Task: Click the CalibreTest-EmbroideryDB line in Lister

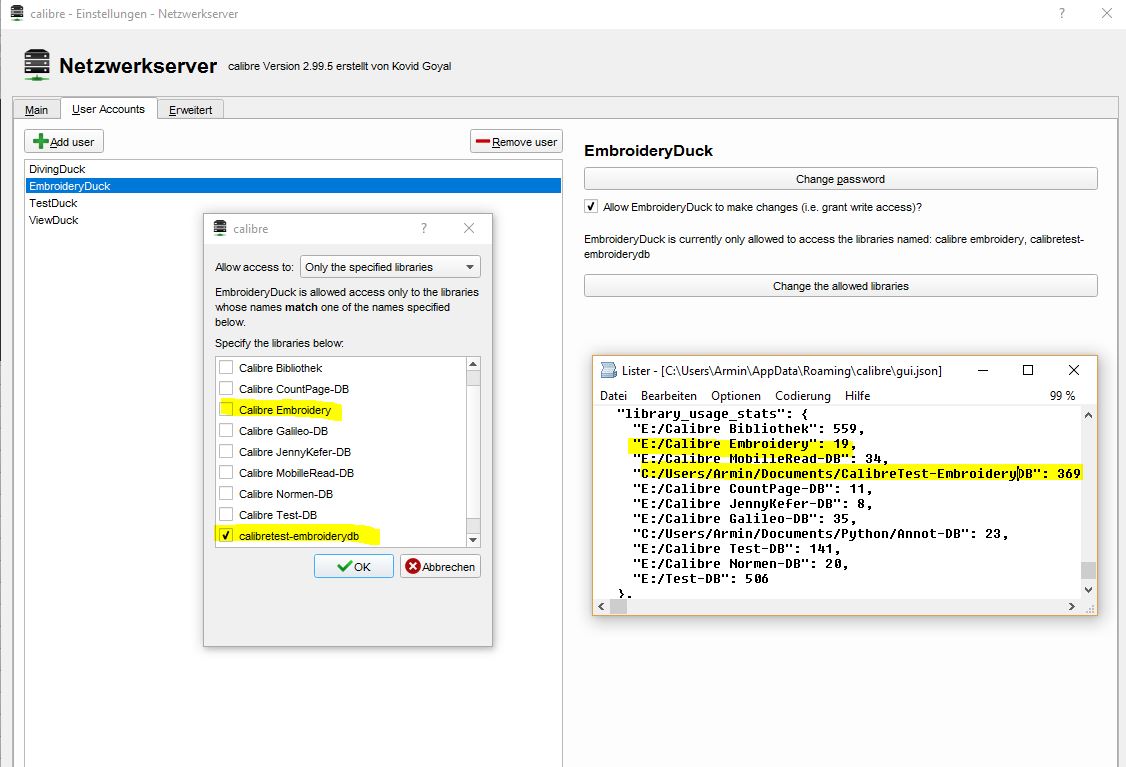Action: point(857,473)
